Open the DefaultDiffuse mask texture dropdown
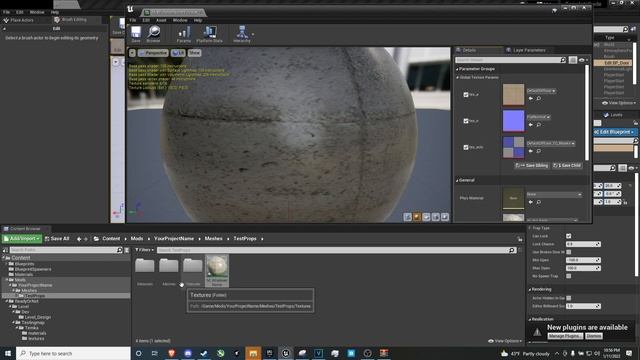The image size is (640, 360). (551, 143)
